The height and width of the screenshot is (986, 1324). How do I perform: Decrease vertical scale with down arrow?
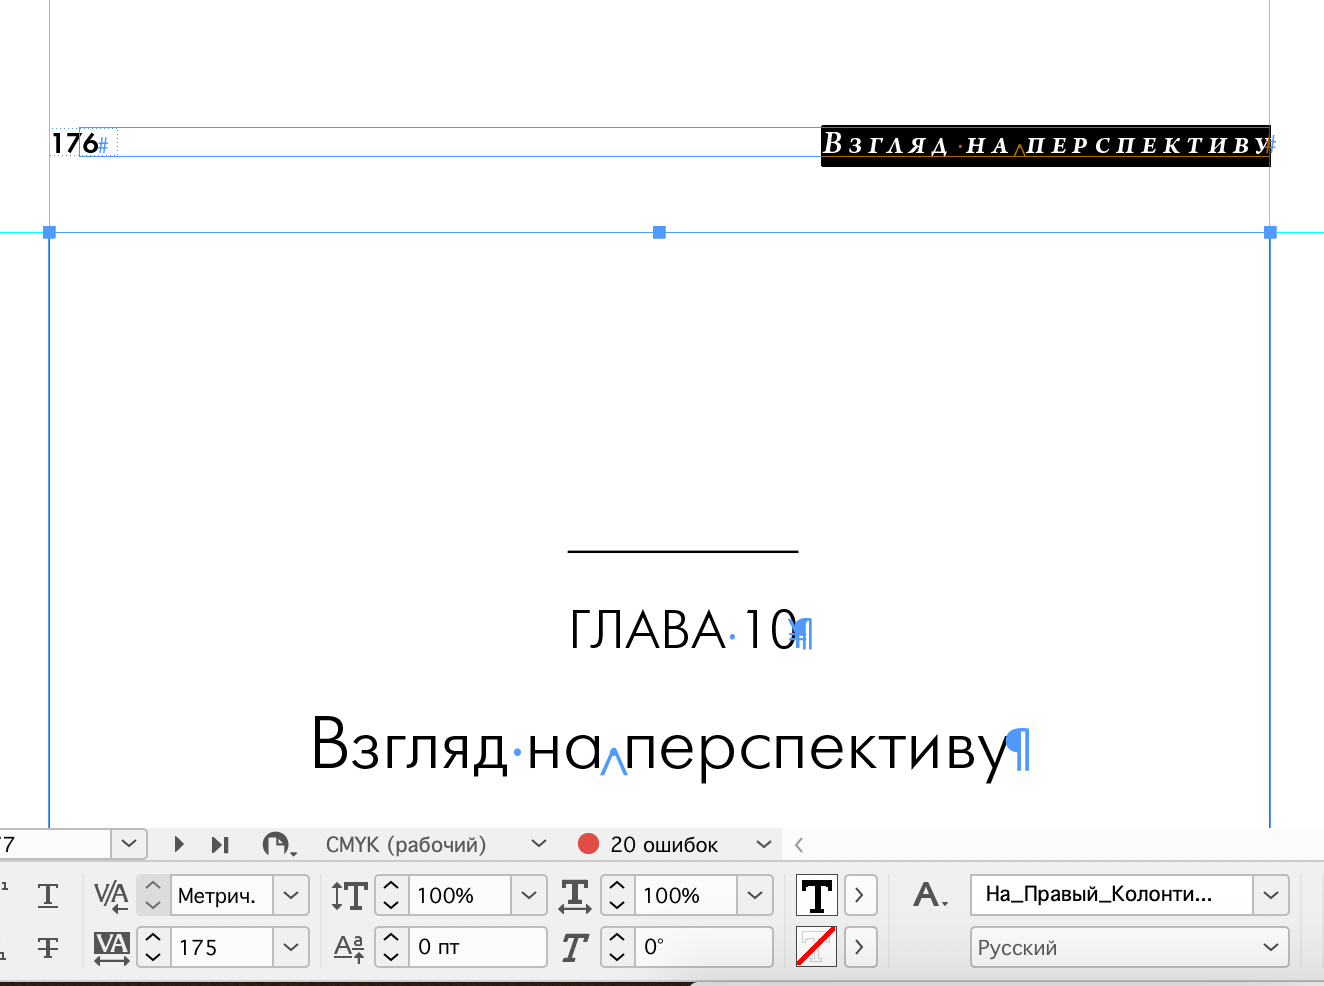tap(391, 905)
